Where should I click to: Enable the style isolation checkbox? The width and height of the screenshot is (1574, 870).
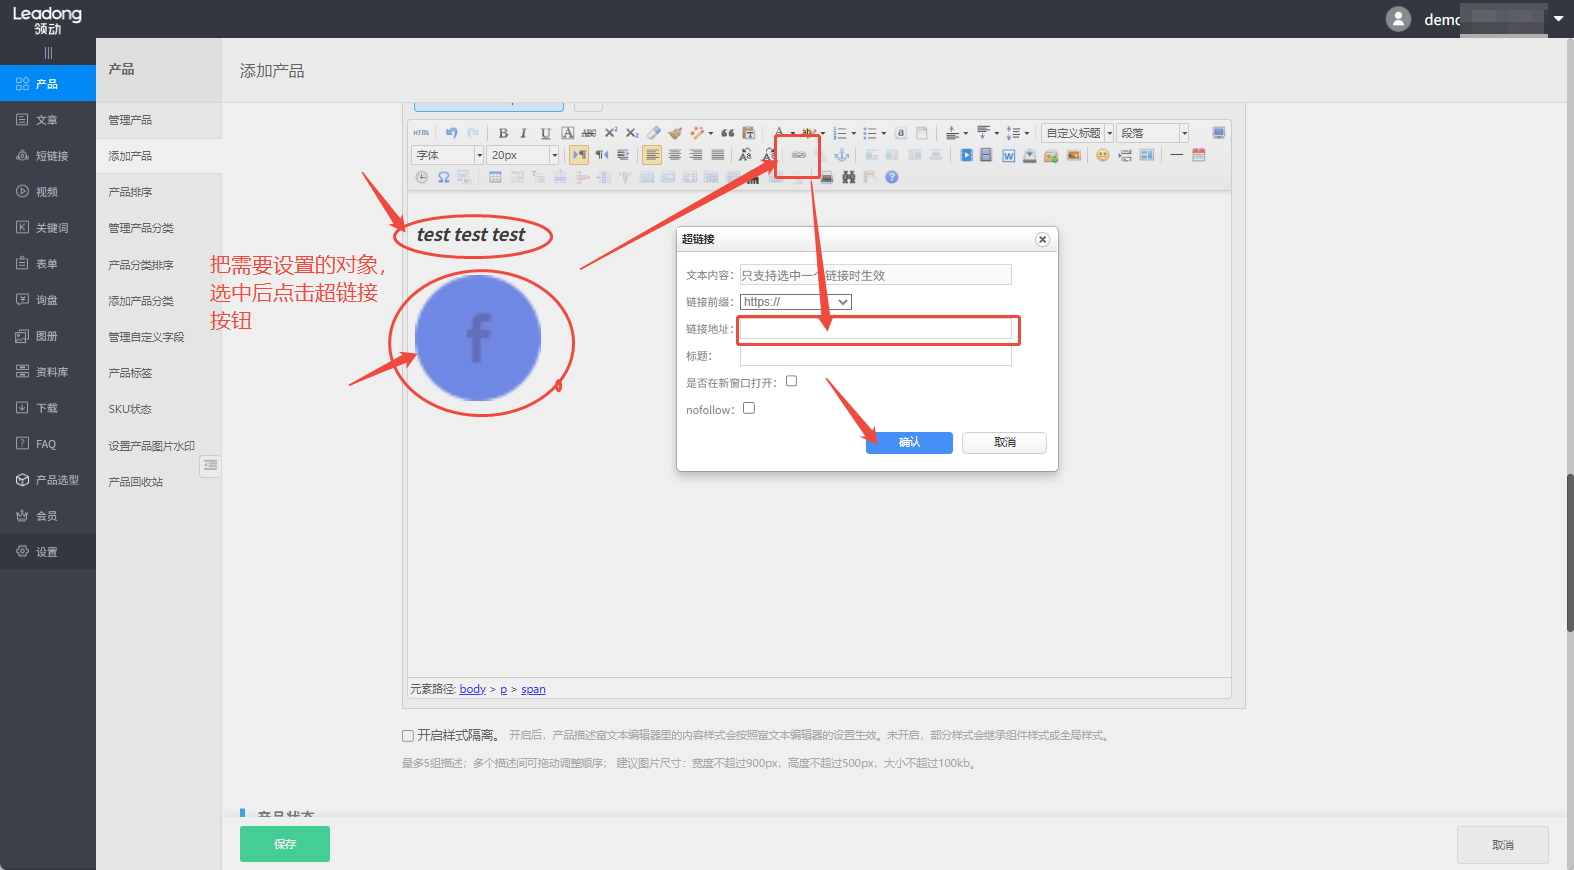pos(408,736)
